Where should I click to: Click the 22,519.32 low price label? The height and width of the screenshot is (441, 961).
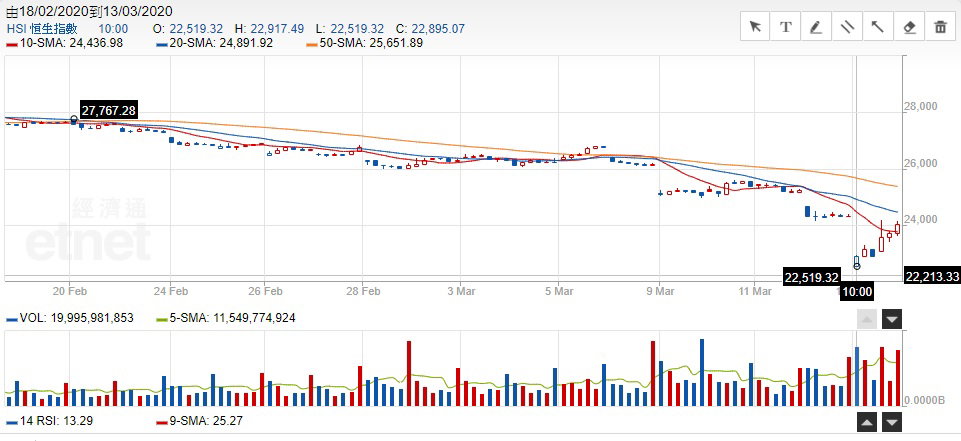tap(812, 277)
